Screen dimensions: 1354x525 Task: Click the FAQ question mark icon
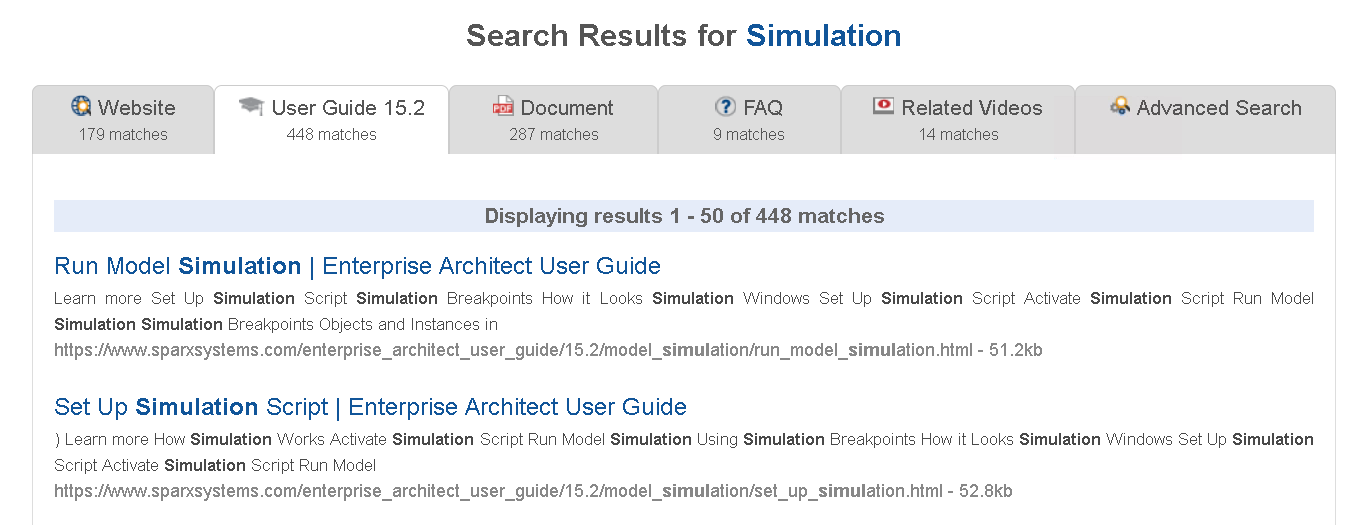point(725,106)
